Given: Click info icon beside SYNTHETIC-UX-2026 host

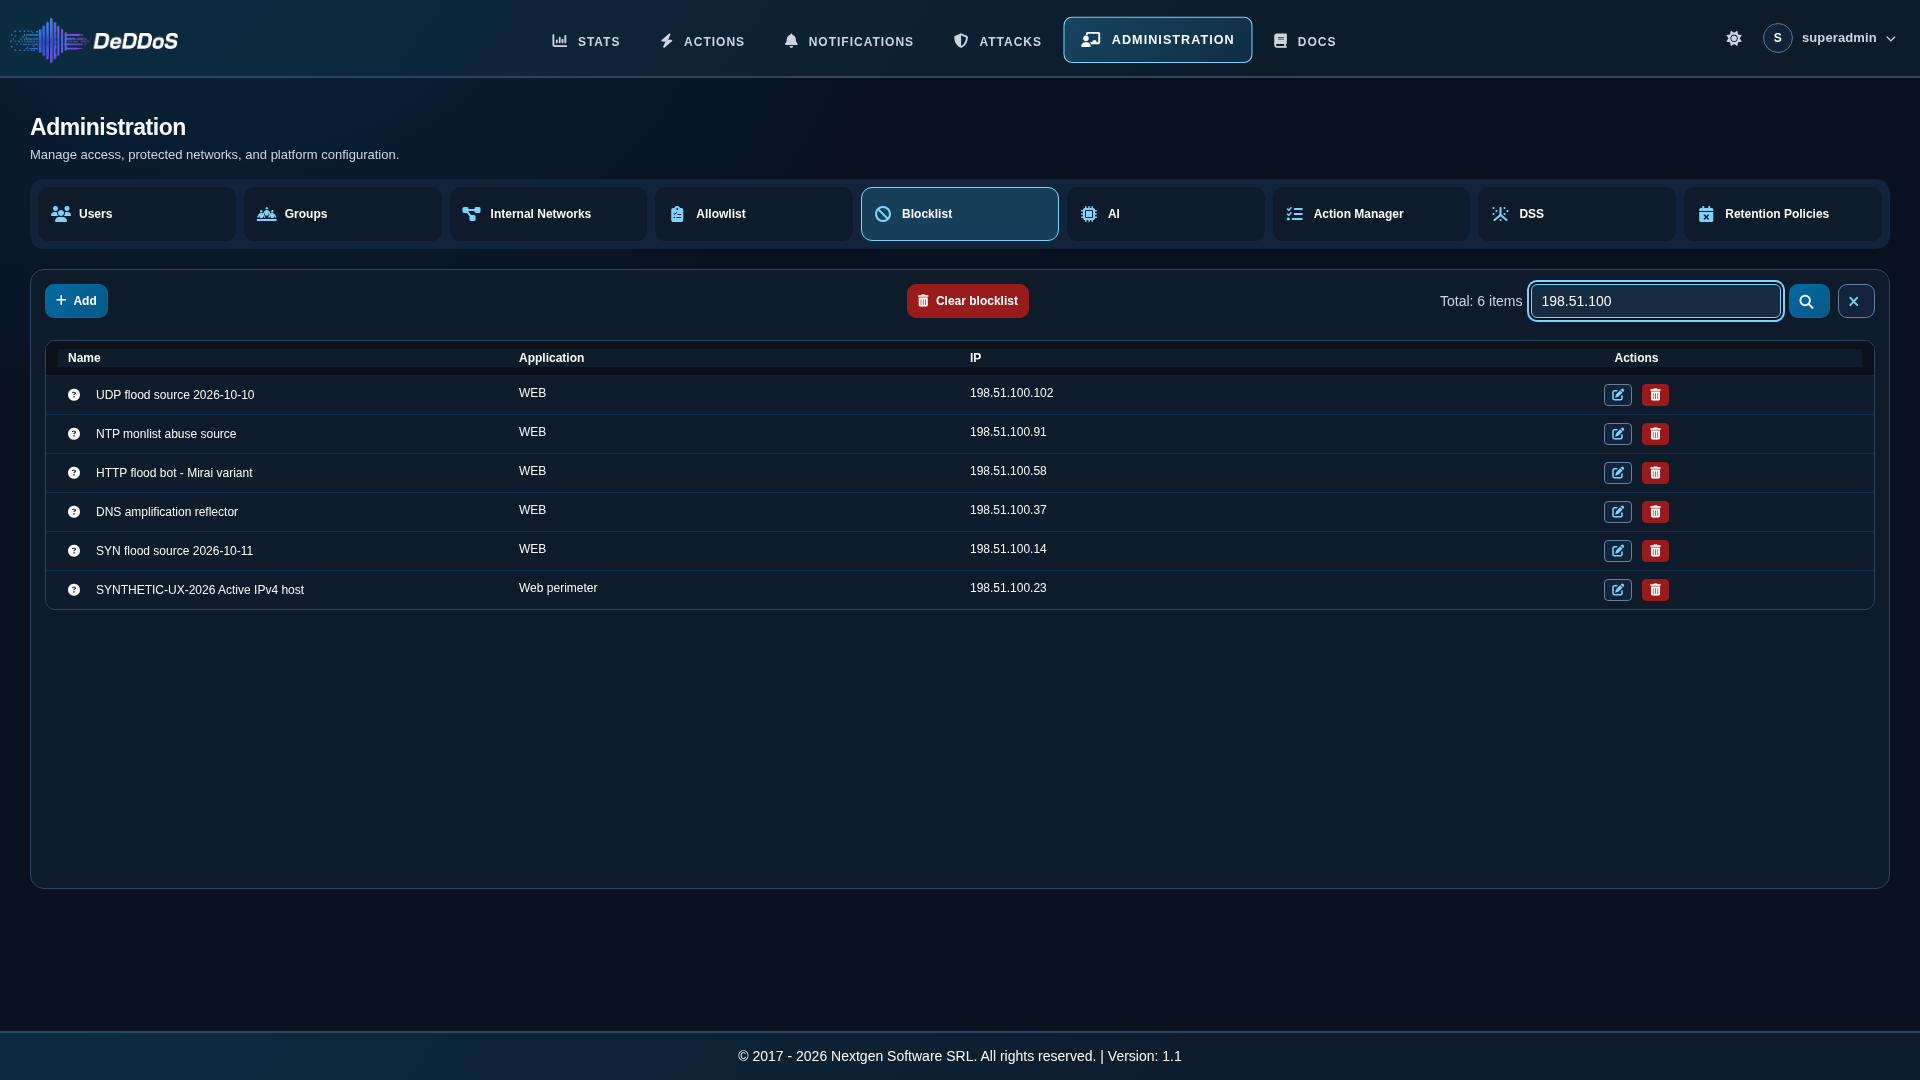Looking at the screenshot, I should point(74,590).
